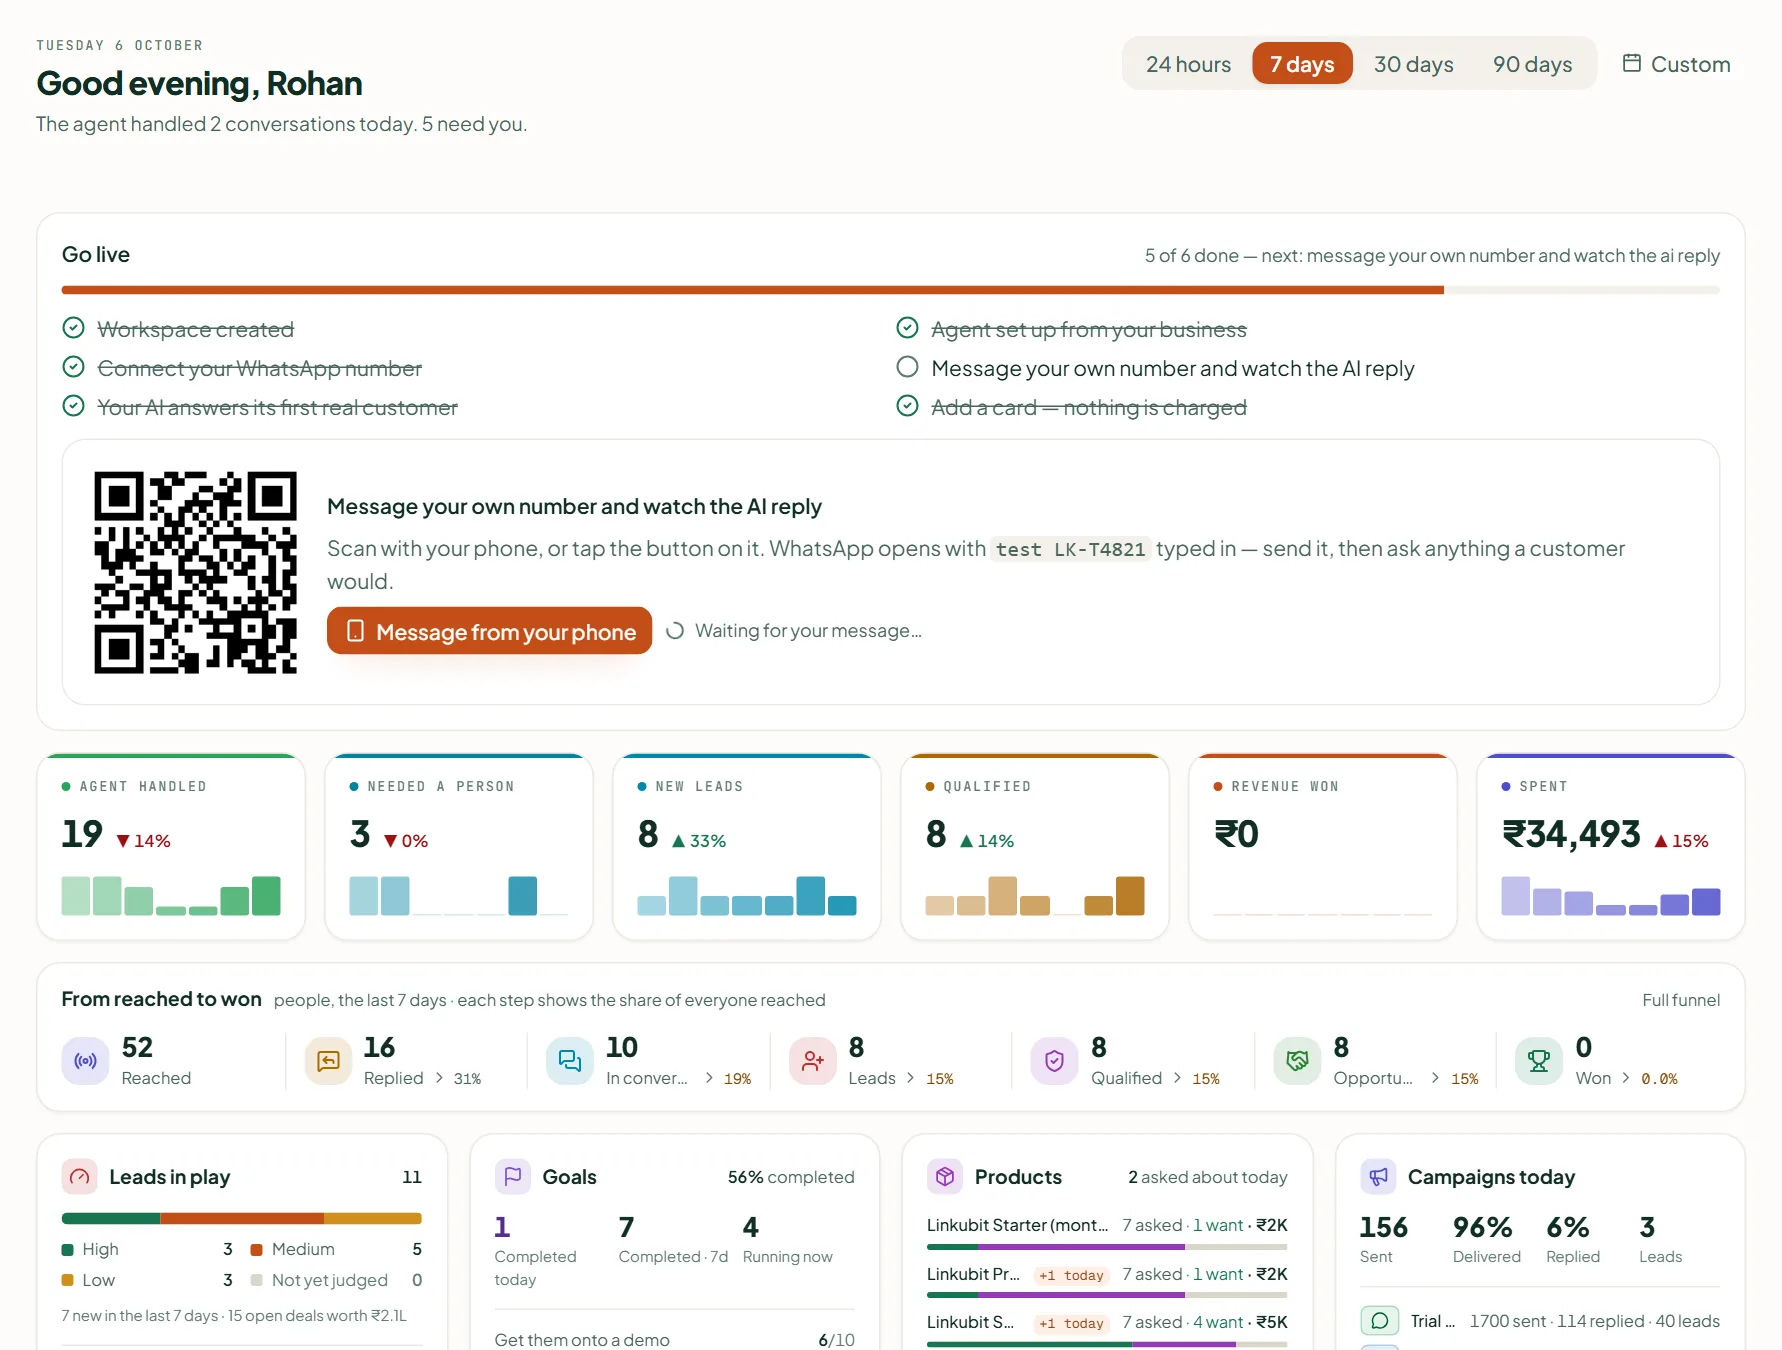1782x1350 pixels.
Task: Click the Leads person-plus icon in funnel
Action: tap(813, 1061)
